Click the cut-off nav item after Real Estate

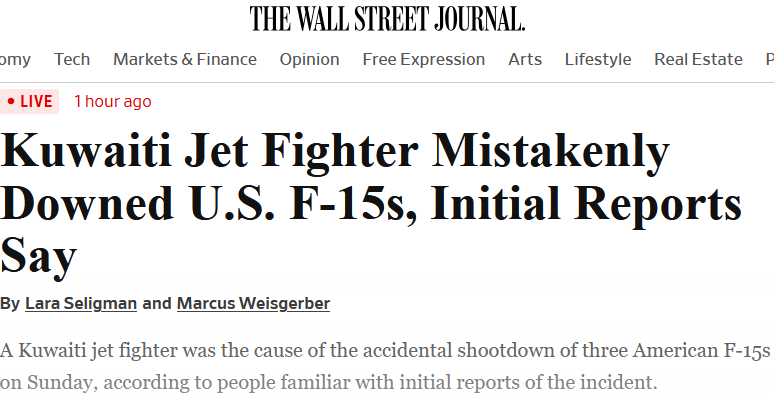click(768, 59)
